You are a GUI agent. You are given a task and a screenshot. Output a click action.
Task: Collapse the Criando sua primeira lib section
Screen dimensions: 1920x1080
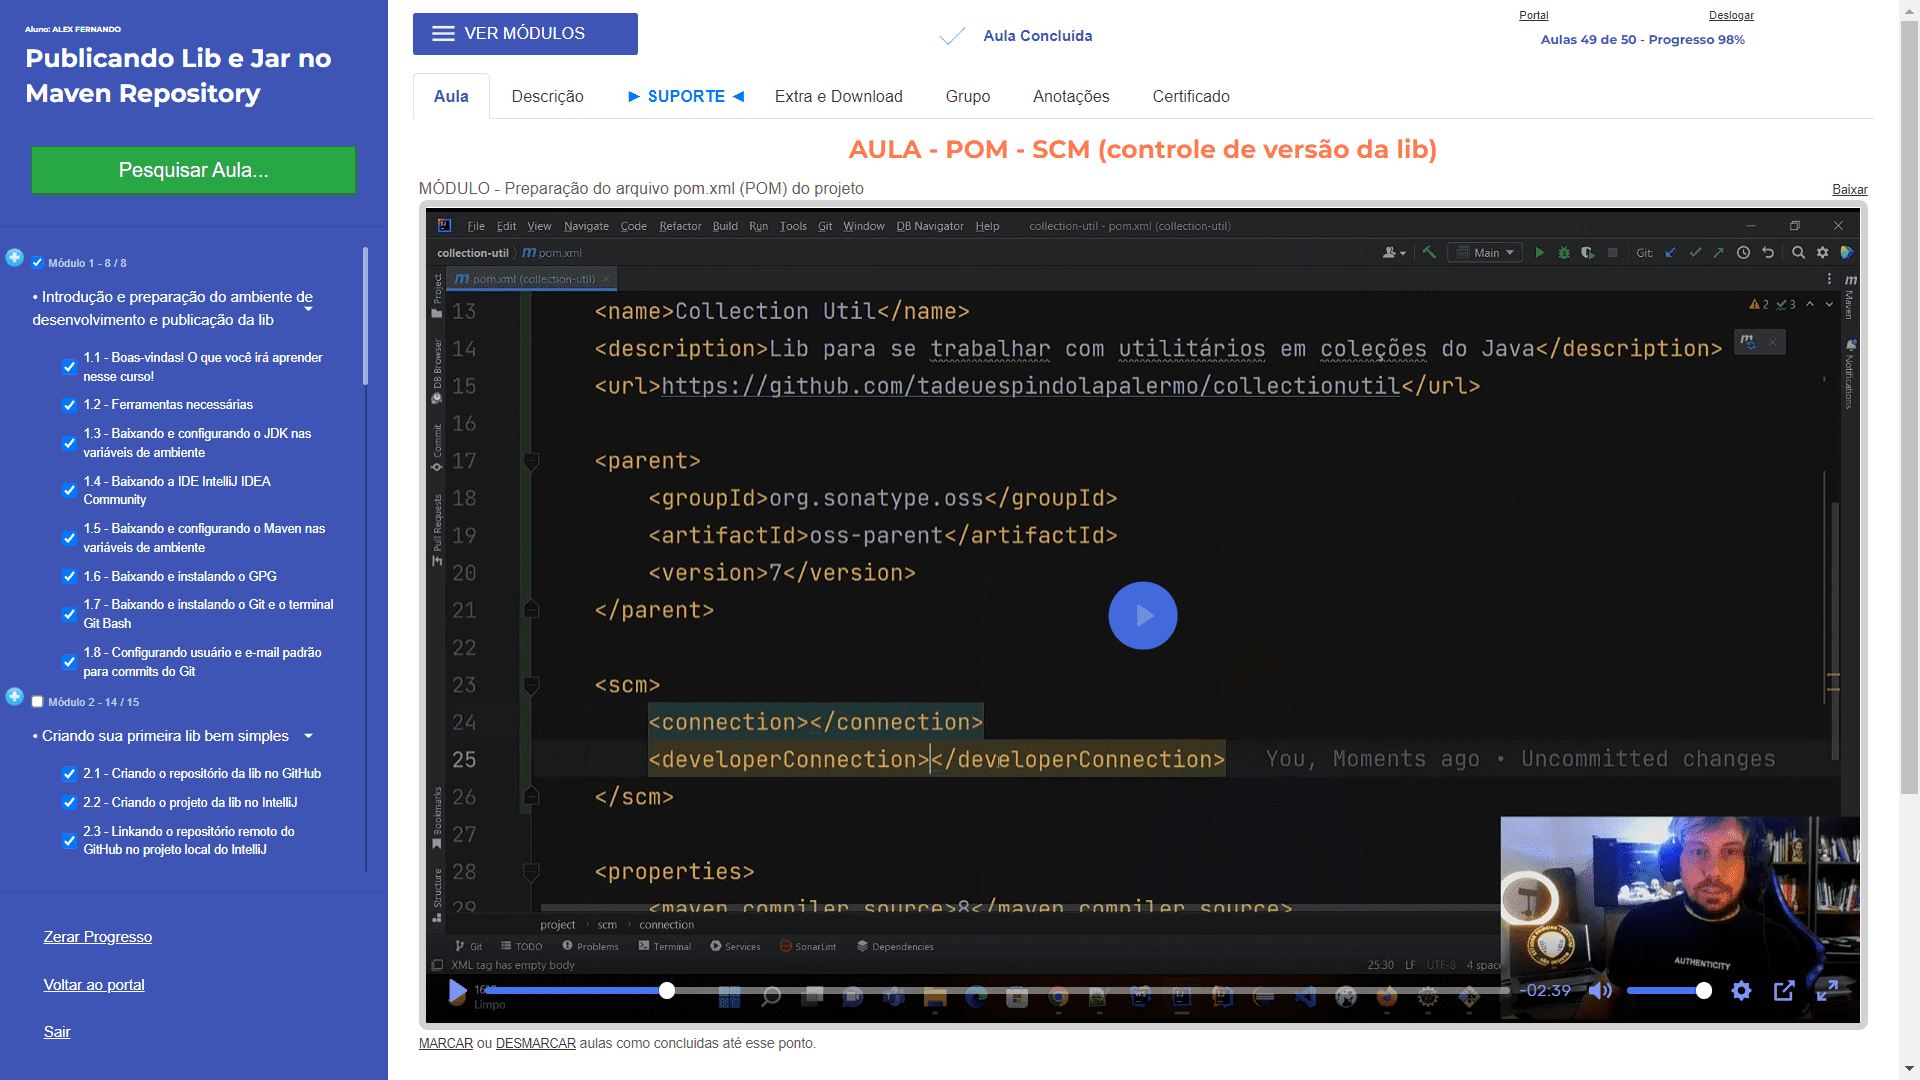(x=308, y=736)
